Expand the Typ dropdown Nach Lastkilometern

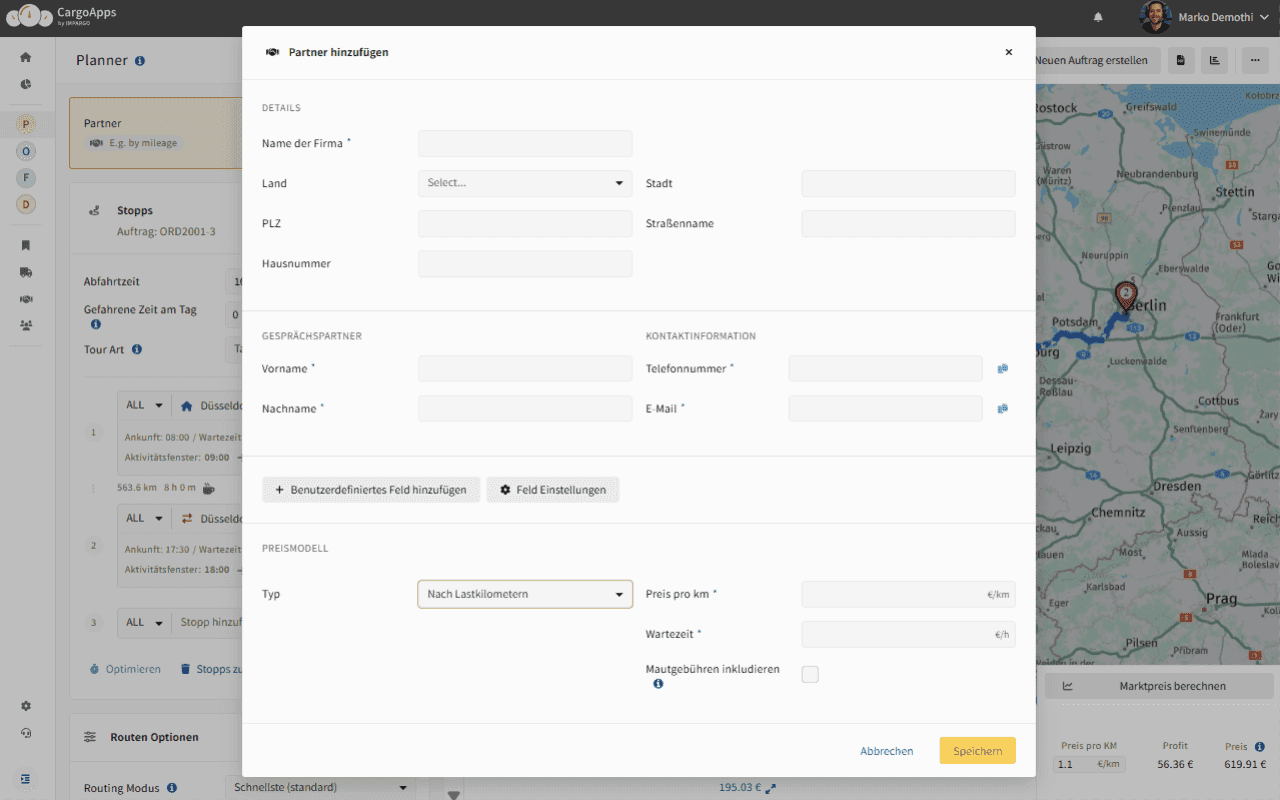coord(525,594)
